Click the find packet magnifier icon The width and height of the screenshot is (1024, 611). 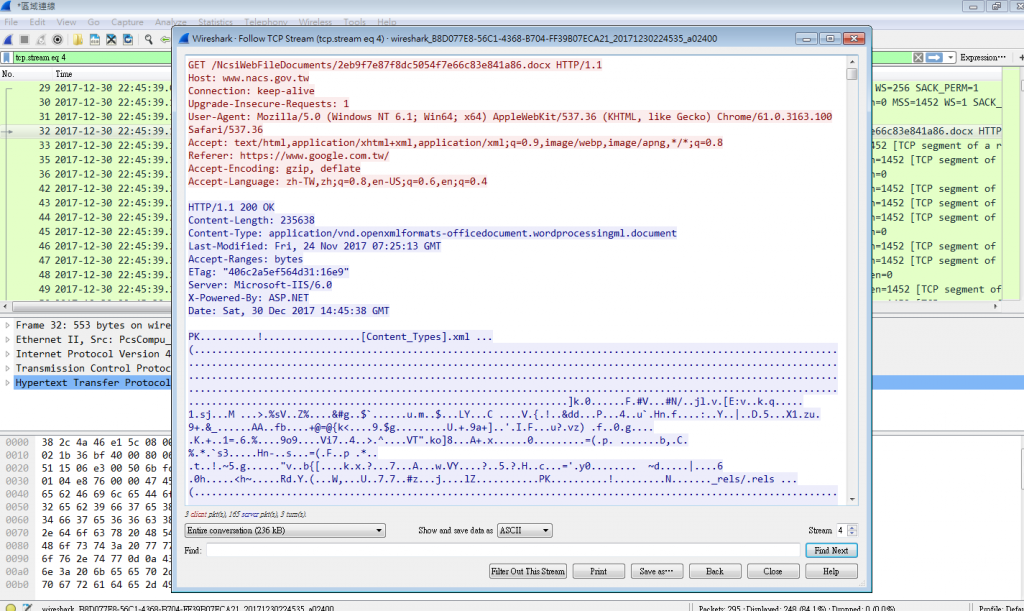(x=148, y=40)
